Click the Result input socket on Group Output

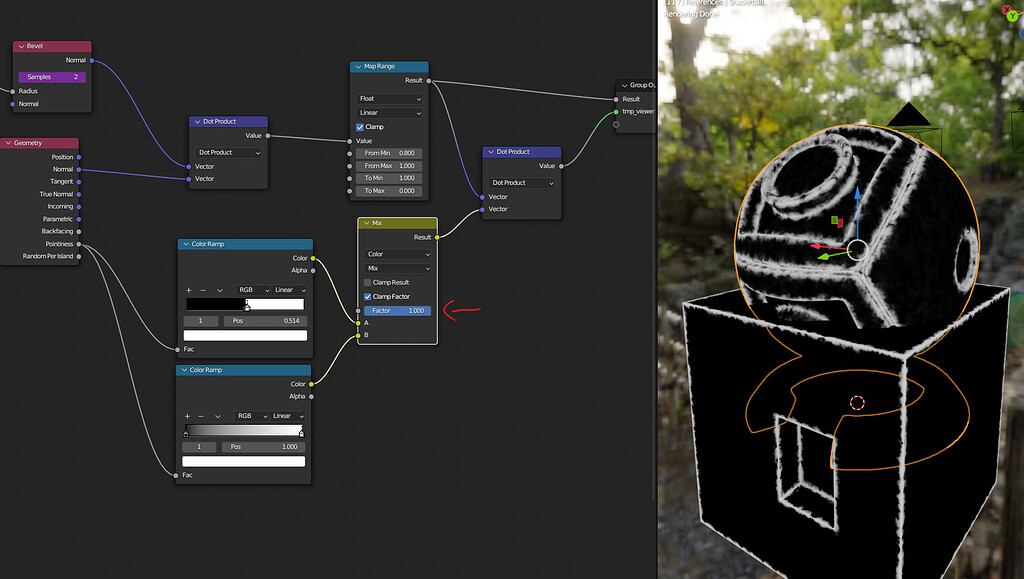[x=617, y=98]
